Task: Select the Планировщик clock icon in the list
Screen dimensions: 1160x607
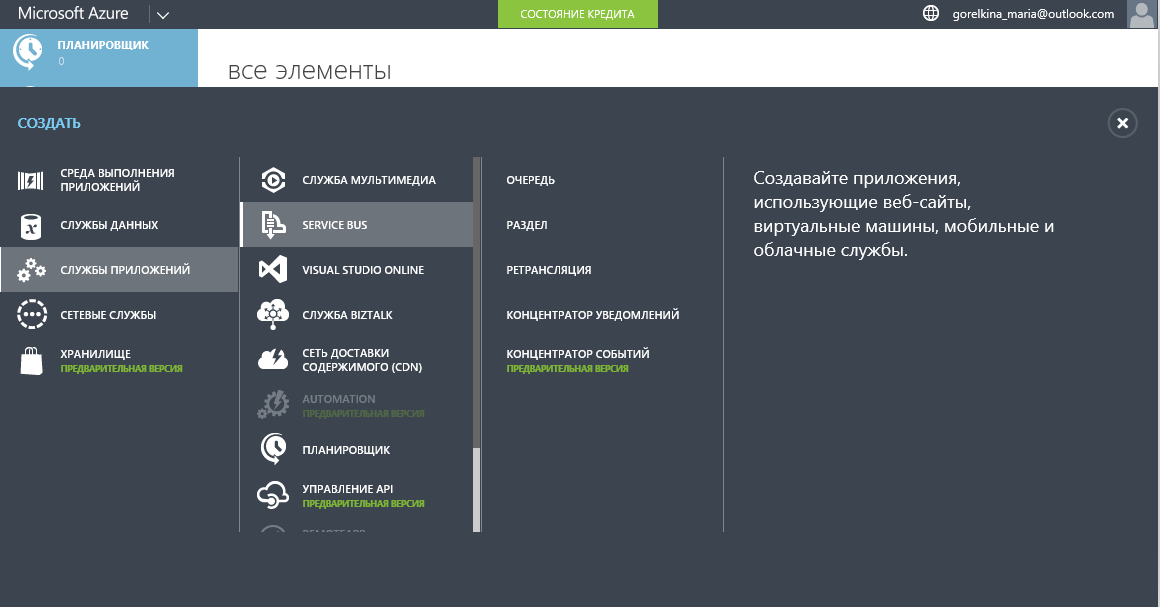Action: coord(271,449)
